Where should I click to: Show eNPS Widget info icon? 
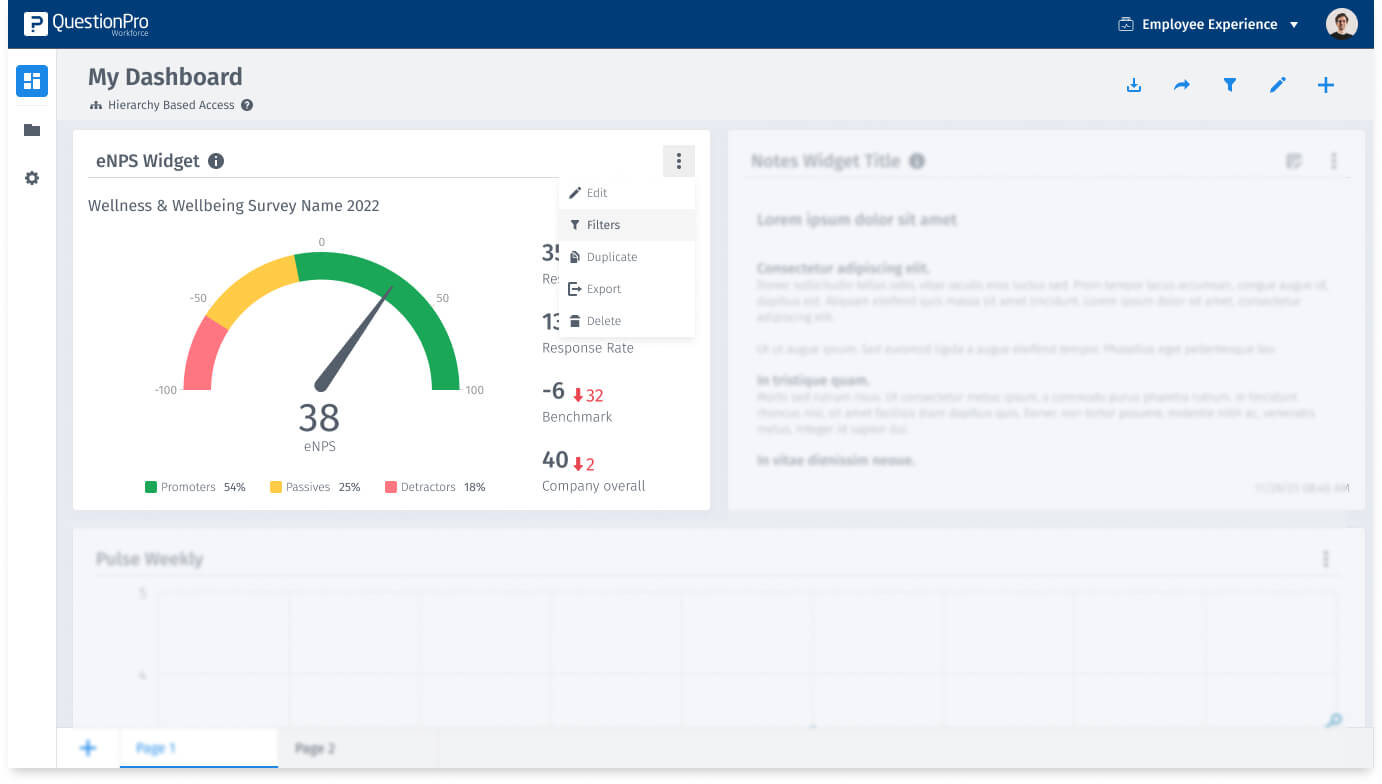[x=216, y=161]
